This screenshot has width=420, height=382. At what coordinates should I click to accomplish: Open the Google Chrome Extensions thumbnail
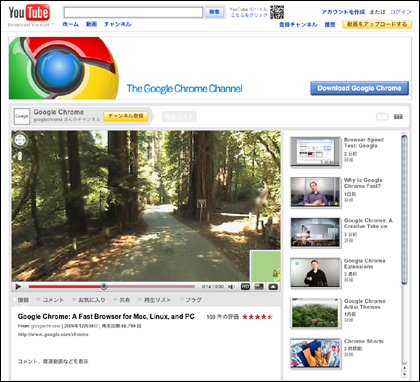click(315, 273)
